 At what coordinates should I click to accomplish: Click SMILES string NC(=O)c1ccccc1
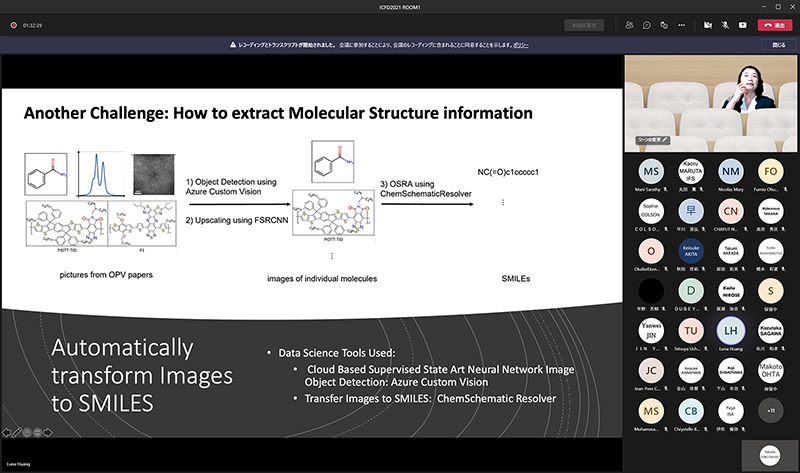point(508,172)
